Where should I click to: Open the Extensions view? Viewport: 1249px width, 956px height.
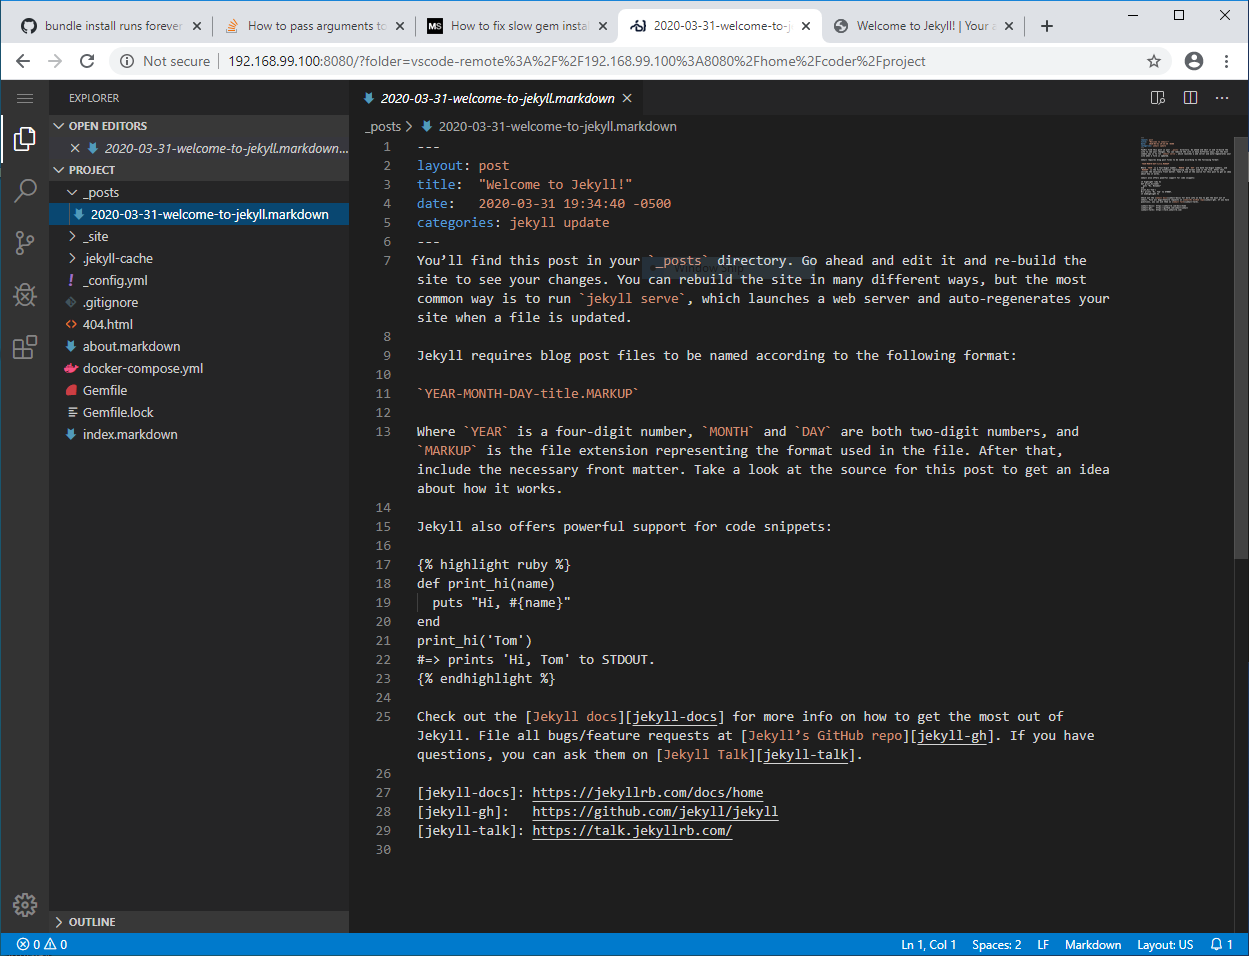tap(25, 347)
